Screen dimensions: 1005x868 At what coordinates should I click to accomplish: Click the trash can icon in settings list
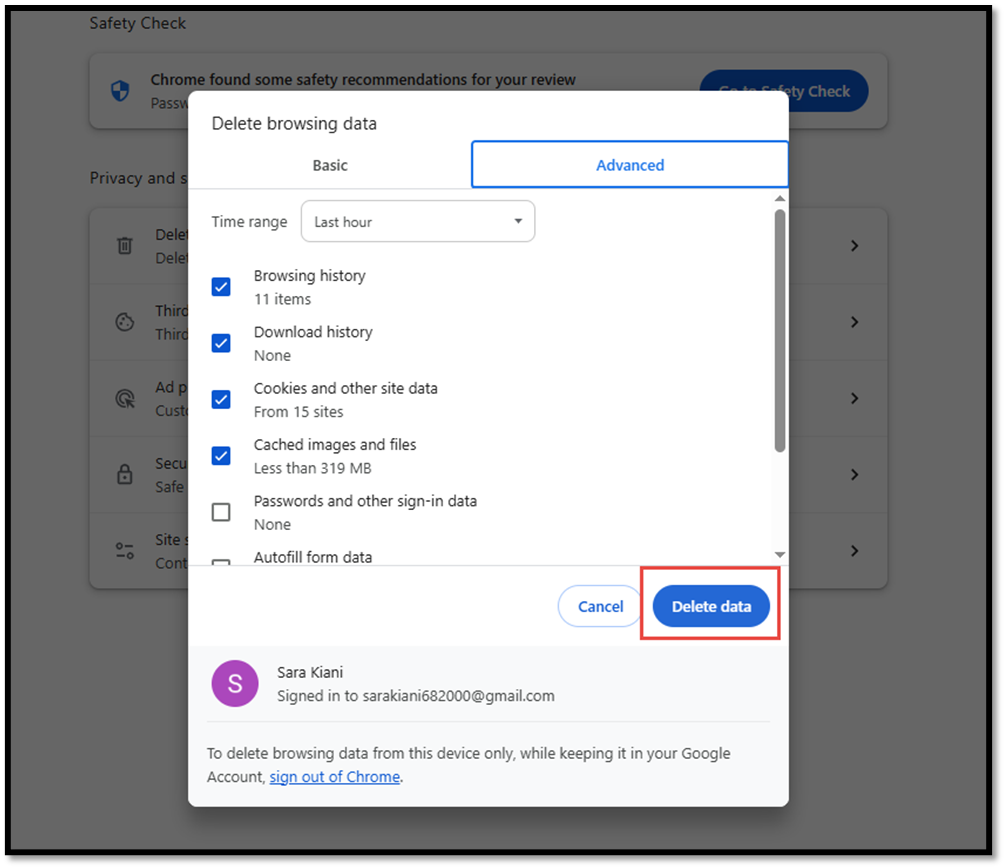[125, 246]
